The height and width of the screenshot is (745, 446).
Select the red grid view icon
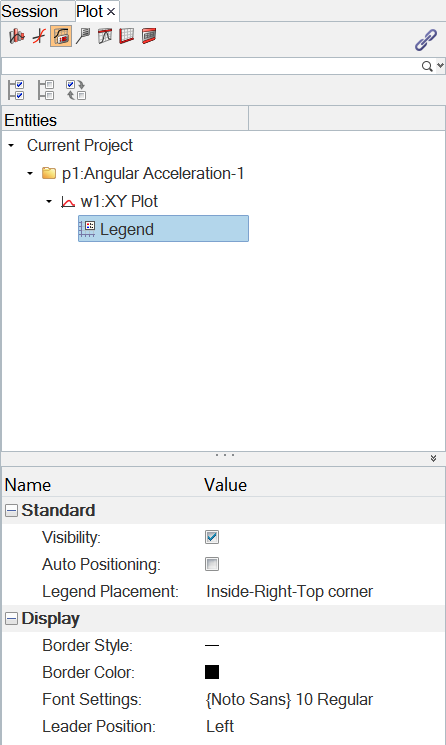tap(127, 36)
